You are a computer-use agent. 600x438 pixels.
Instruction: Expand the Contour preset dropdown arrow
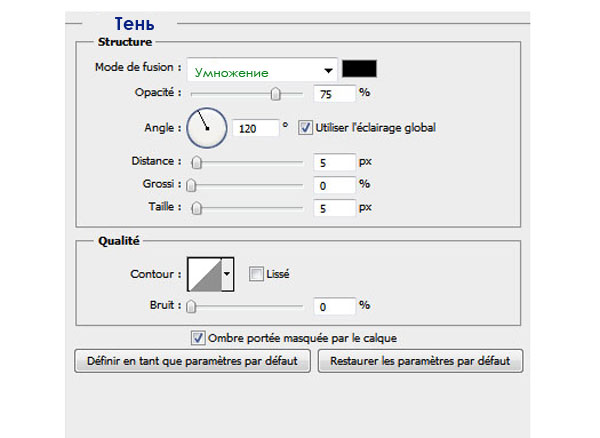[227, 274]
